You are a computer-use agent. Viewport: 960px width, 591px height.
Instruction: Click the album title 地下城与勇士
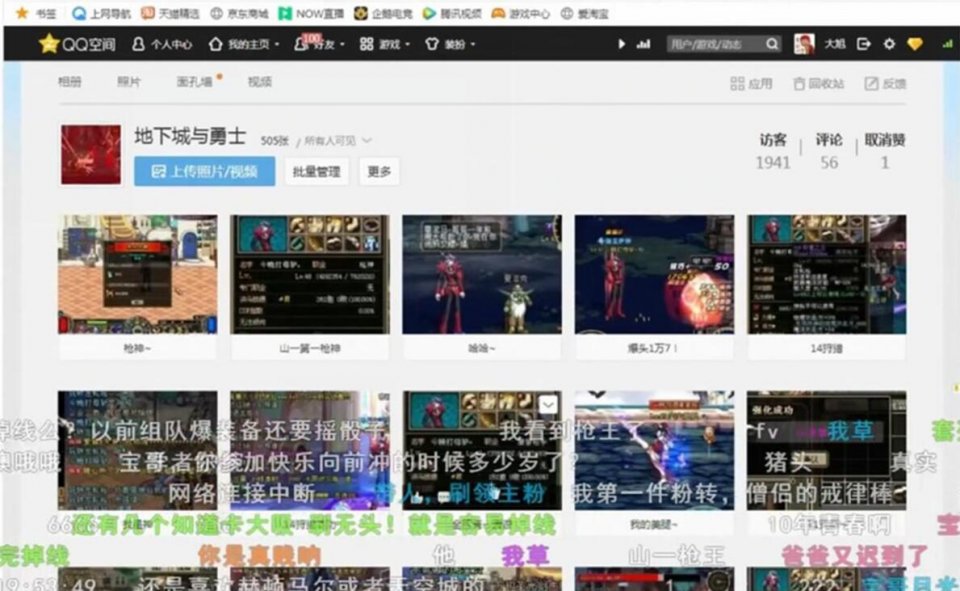(190, 136)
